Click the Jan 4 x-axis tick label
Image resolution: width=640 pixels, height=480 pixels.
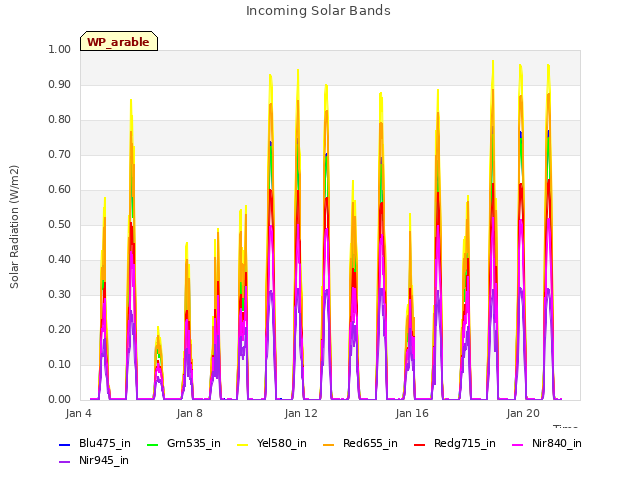point(78,413)
